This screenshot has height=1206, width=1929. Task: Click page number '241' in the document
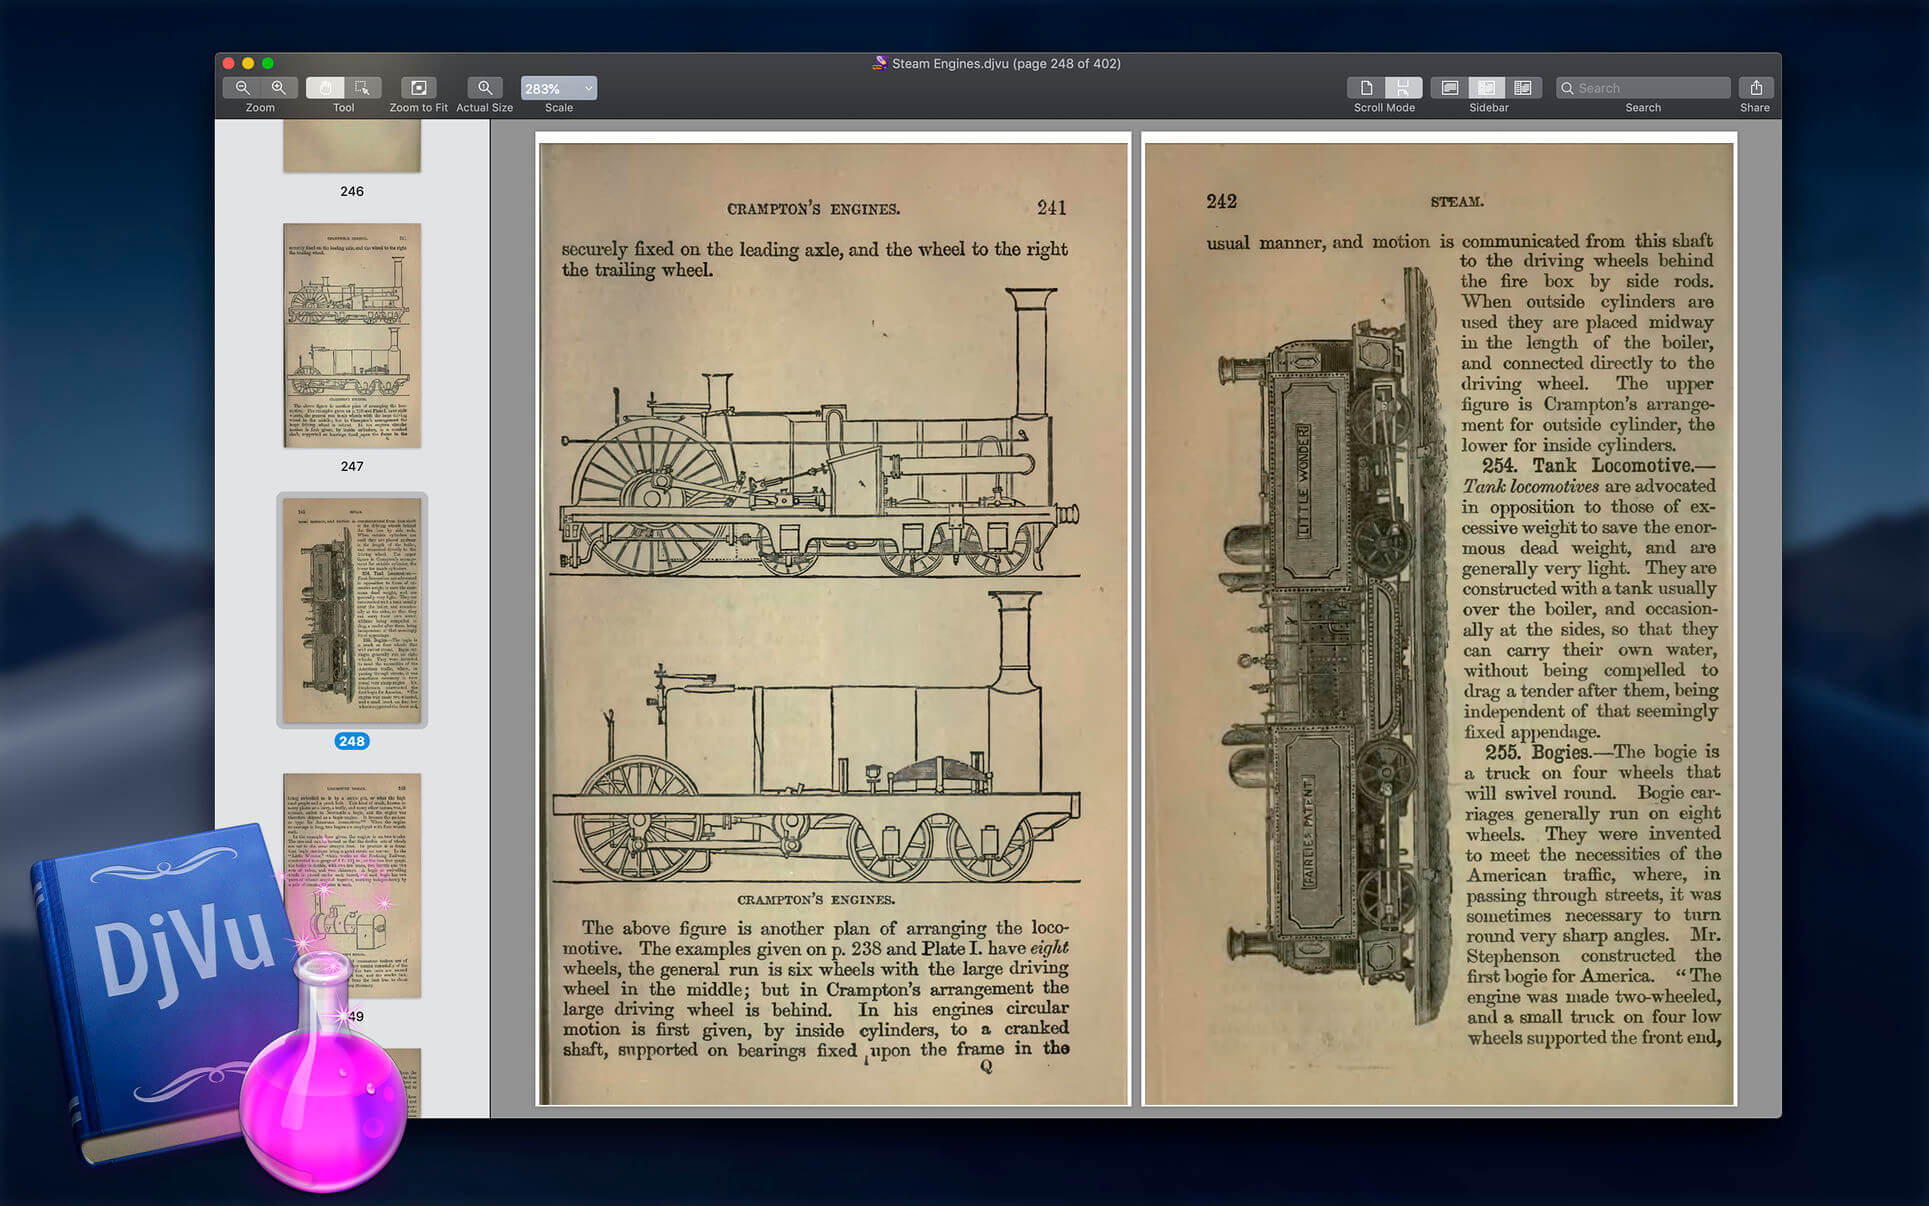click(1051, 208)
